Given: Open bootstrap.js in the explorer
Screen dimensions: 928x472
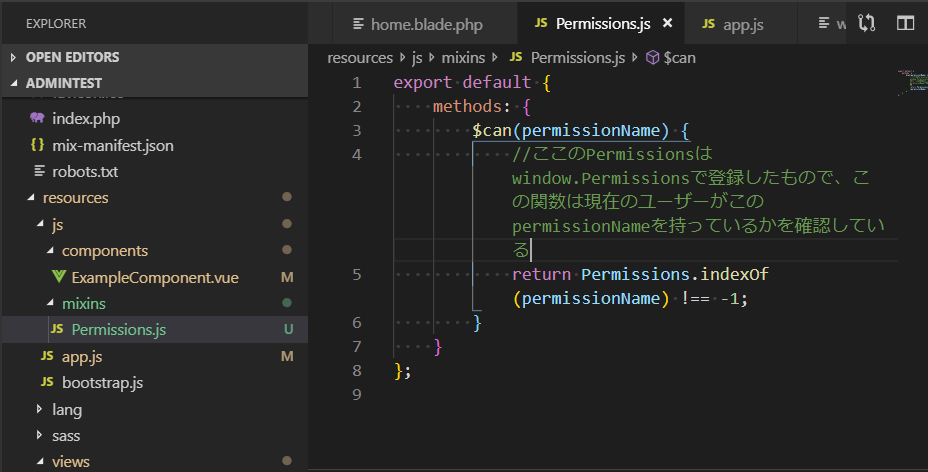Looking at the screenshot, I should pos(102,383).
